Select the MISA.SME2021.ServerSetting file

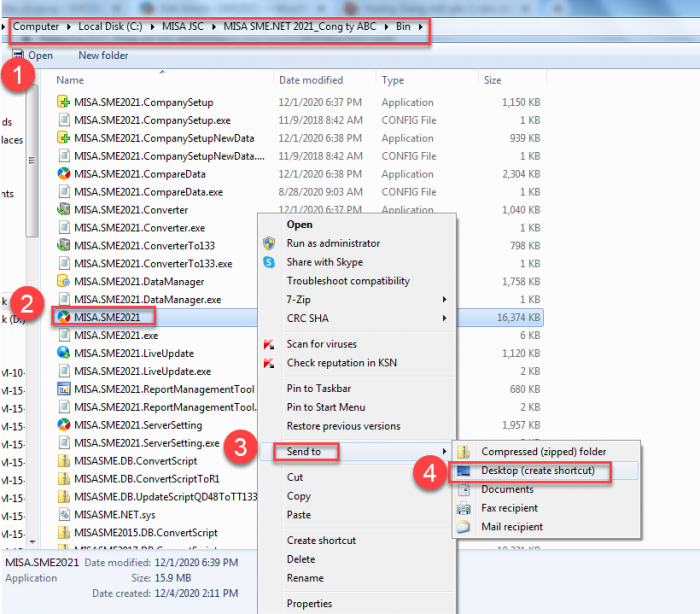tap(132, 425)
